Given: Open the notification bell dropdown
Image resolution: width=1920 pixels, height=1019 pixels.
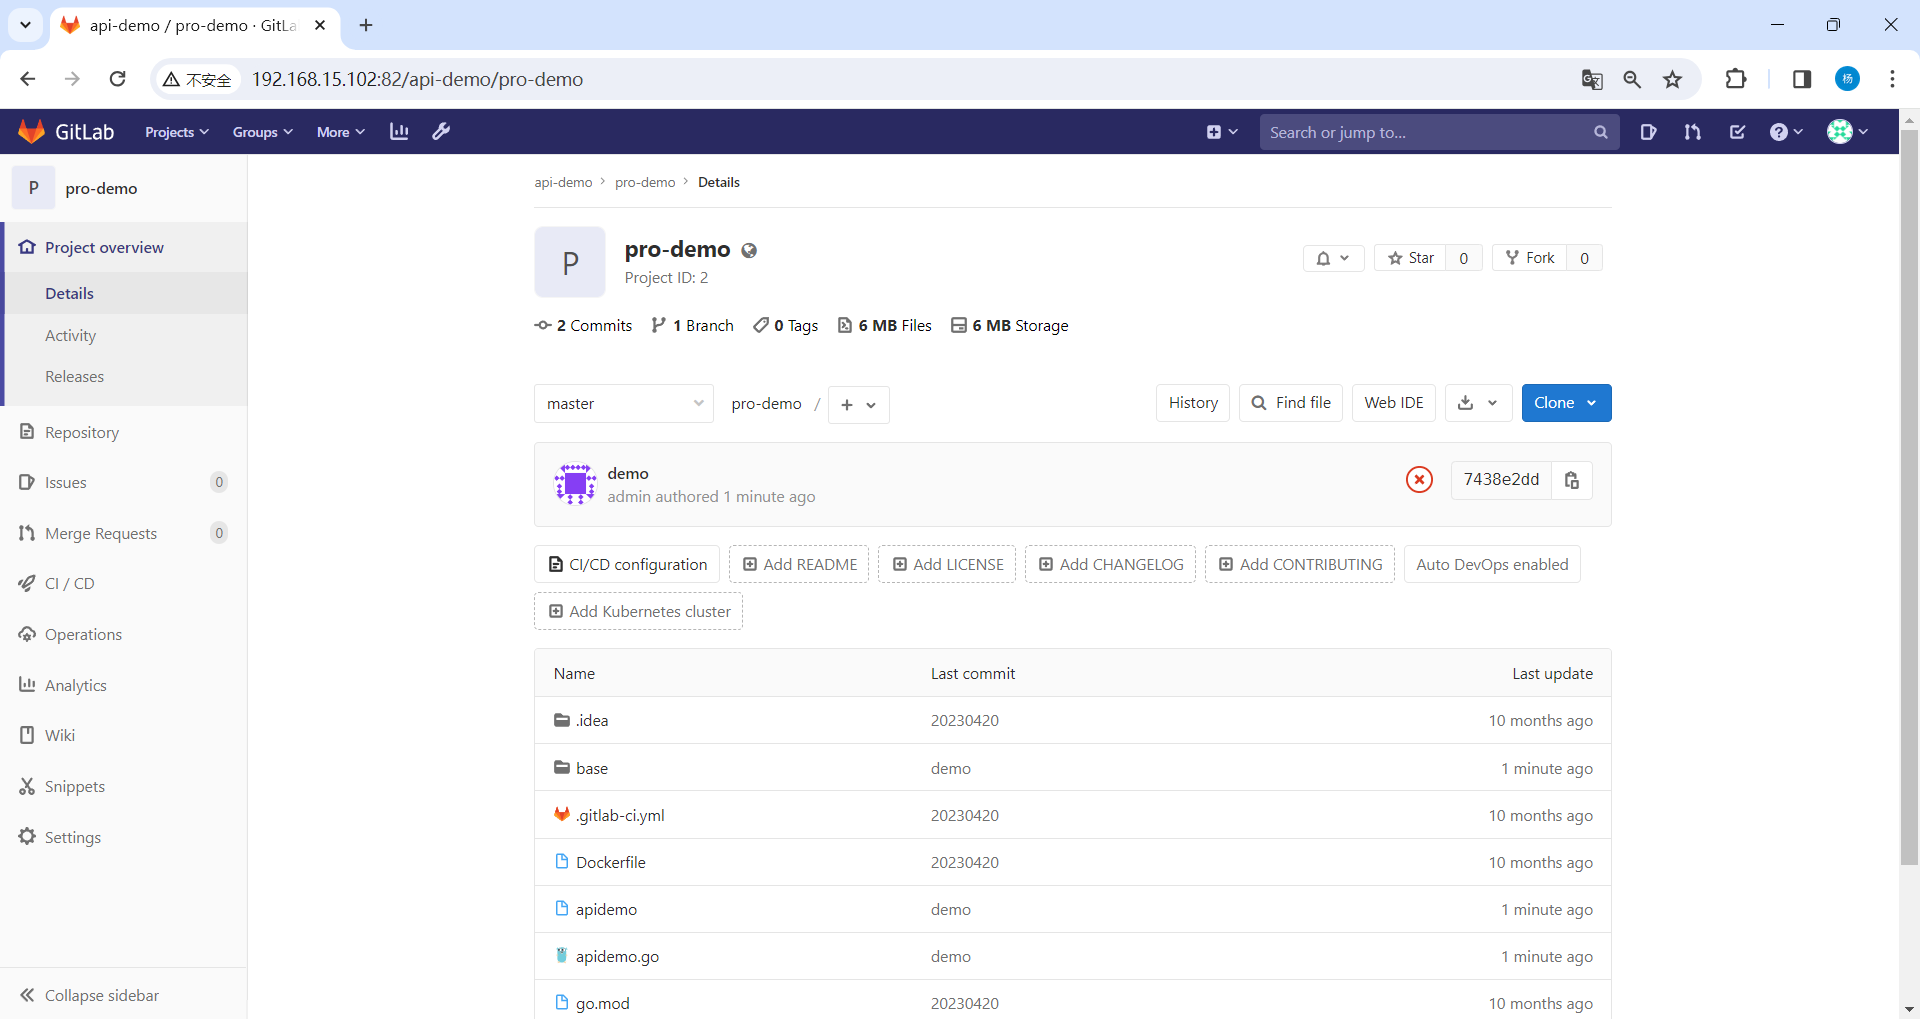Looking at the screenshot, I should (x=1334, y=257).
